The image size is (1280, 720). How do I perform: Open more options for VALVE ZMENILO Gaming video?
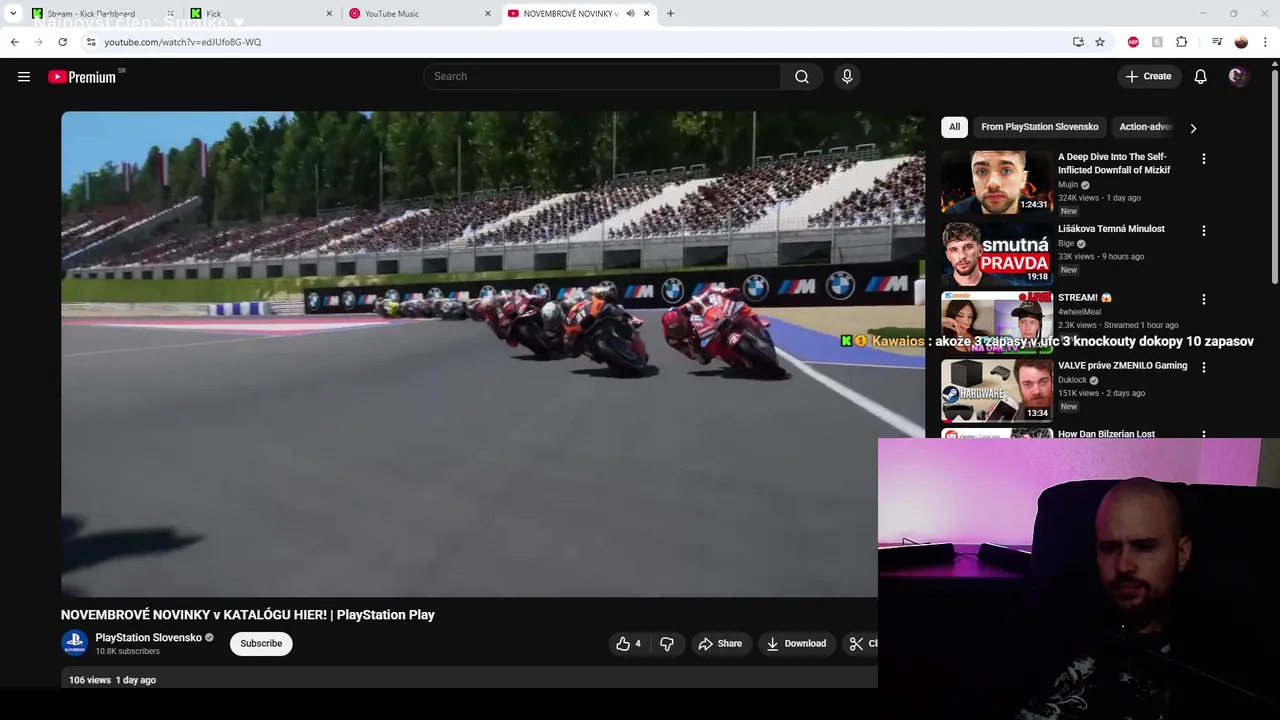(1204, 368)
